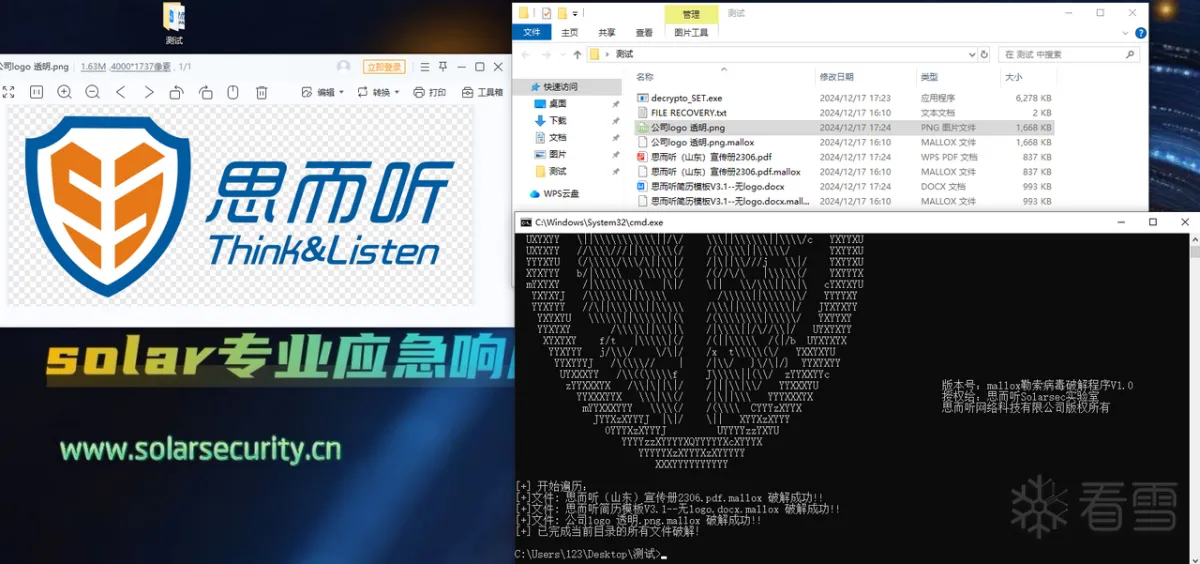The height and width of the screenshot is (564, 1200).
Task: Click the cmd window vertical scrollbar
Action: tap(1194, 397)
